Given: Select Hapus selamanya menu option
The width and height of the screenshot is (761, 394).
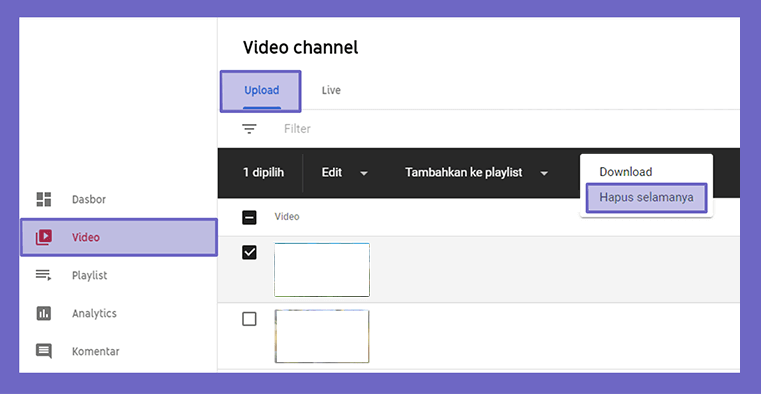Looking at the screenshot, I should click(646, 197).
